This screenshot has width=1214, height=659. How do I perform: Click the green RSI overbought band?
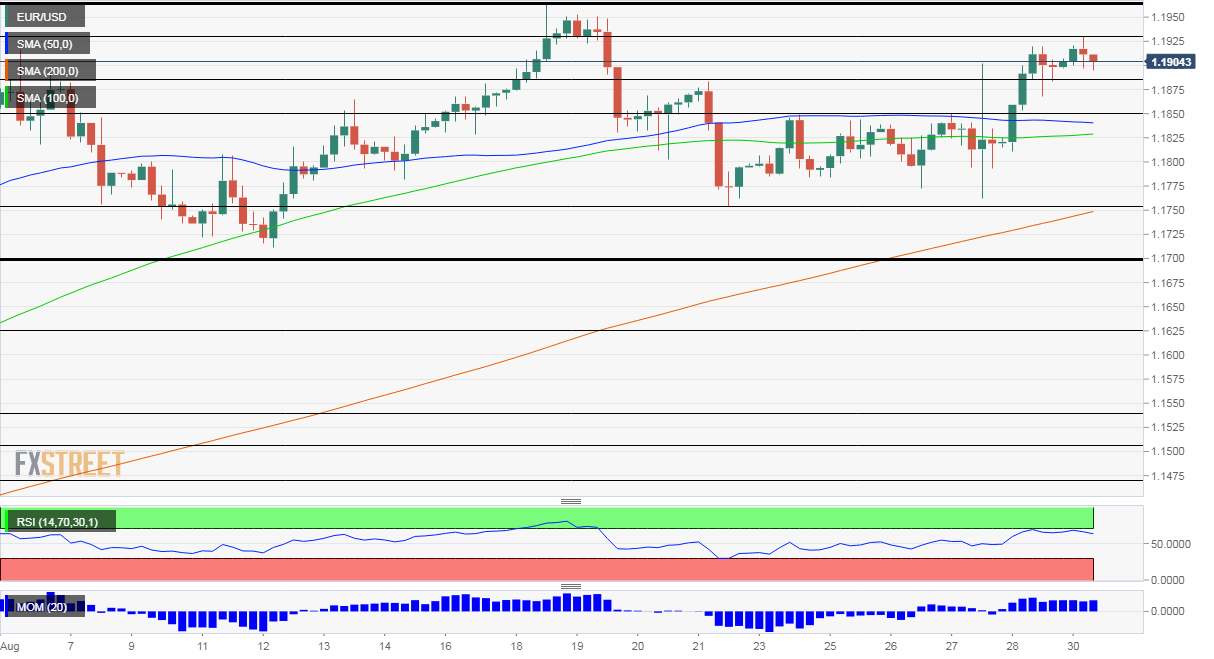(x=547, y=518)
